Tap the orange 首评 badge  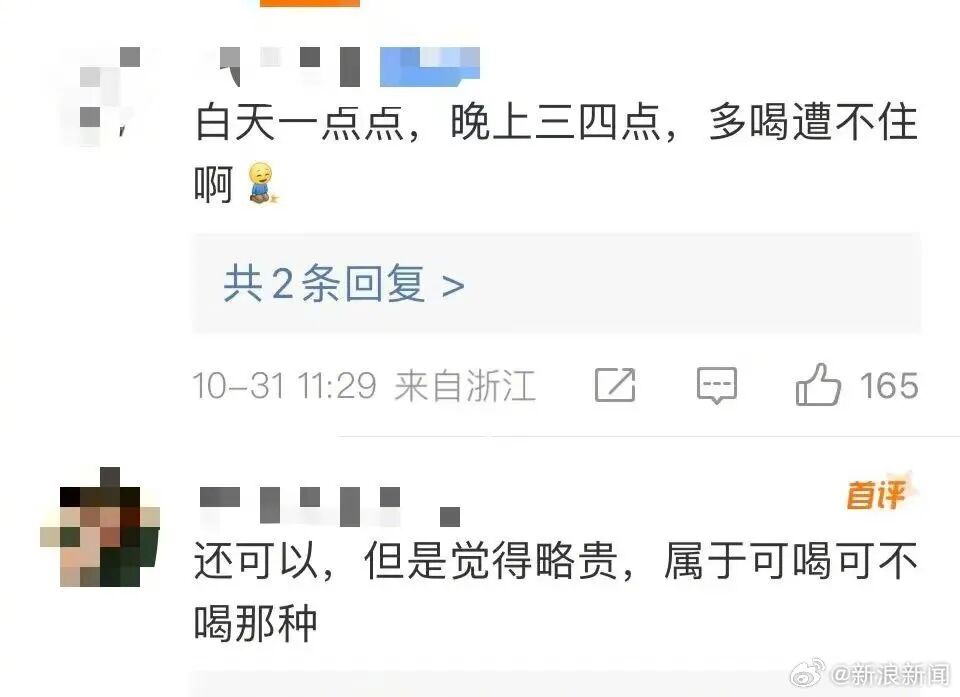[878, 493]
